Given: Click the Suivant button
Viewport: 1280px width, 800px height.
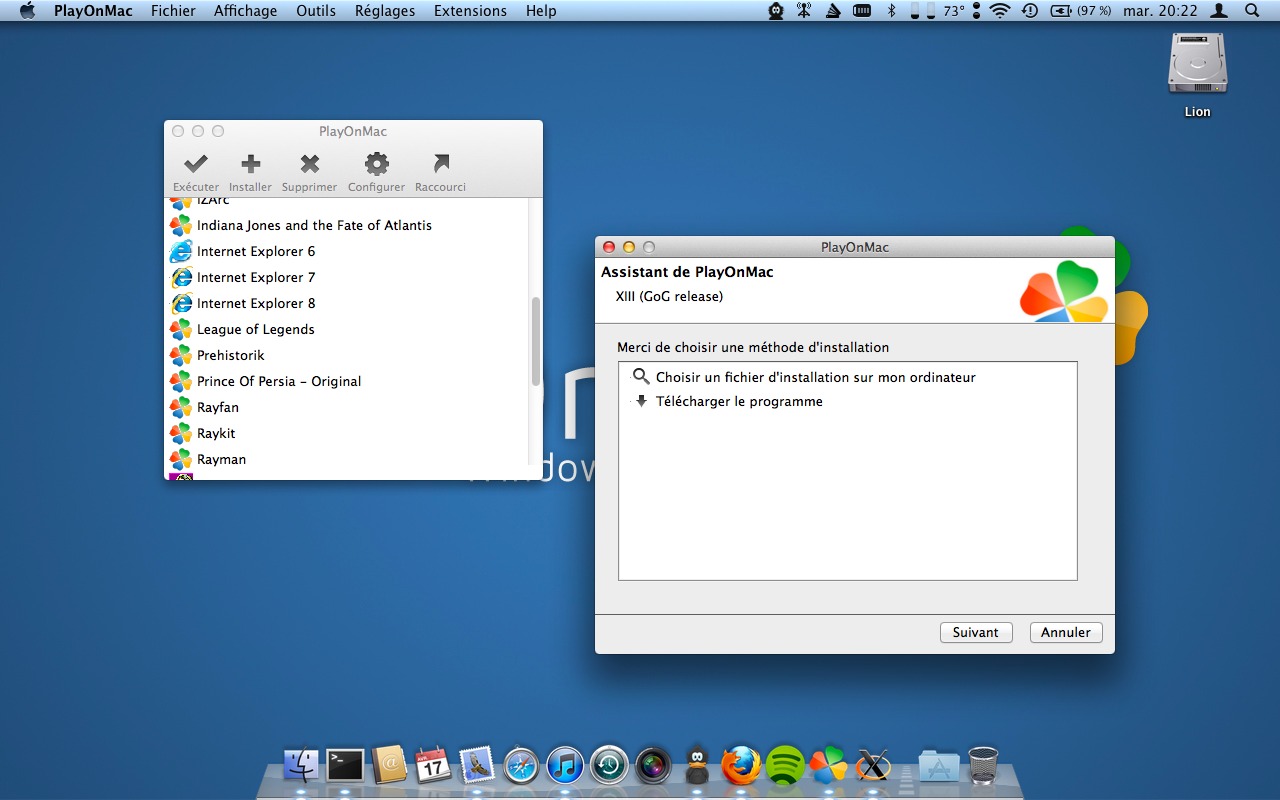Looking at the screenshot, I should [x=975, y=632].
